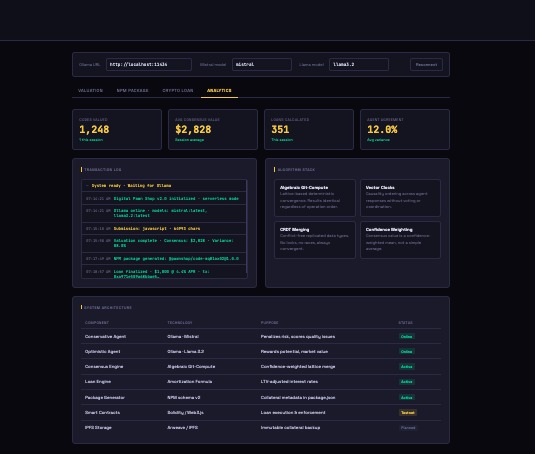Click the Component column header

coord(97,323)
